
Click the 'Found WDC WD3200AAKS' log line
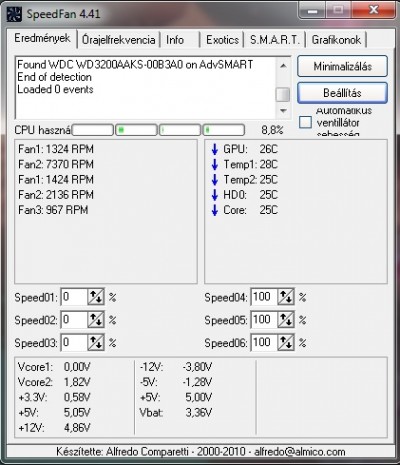(x=135, y=64)
